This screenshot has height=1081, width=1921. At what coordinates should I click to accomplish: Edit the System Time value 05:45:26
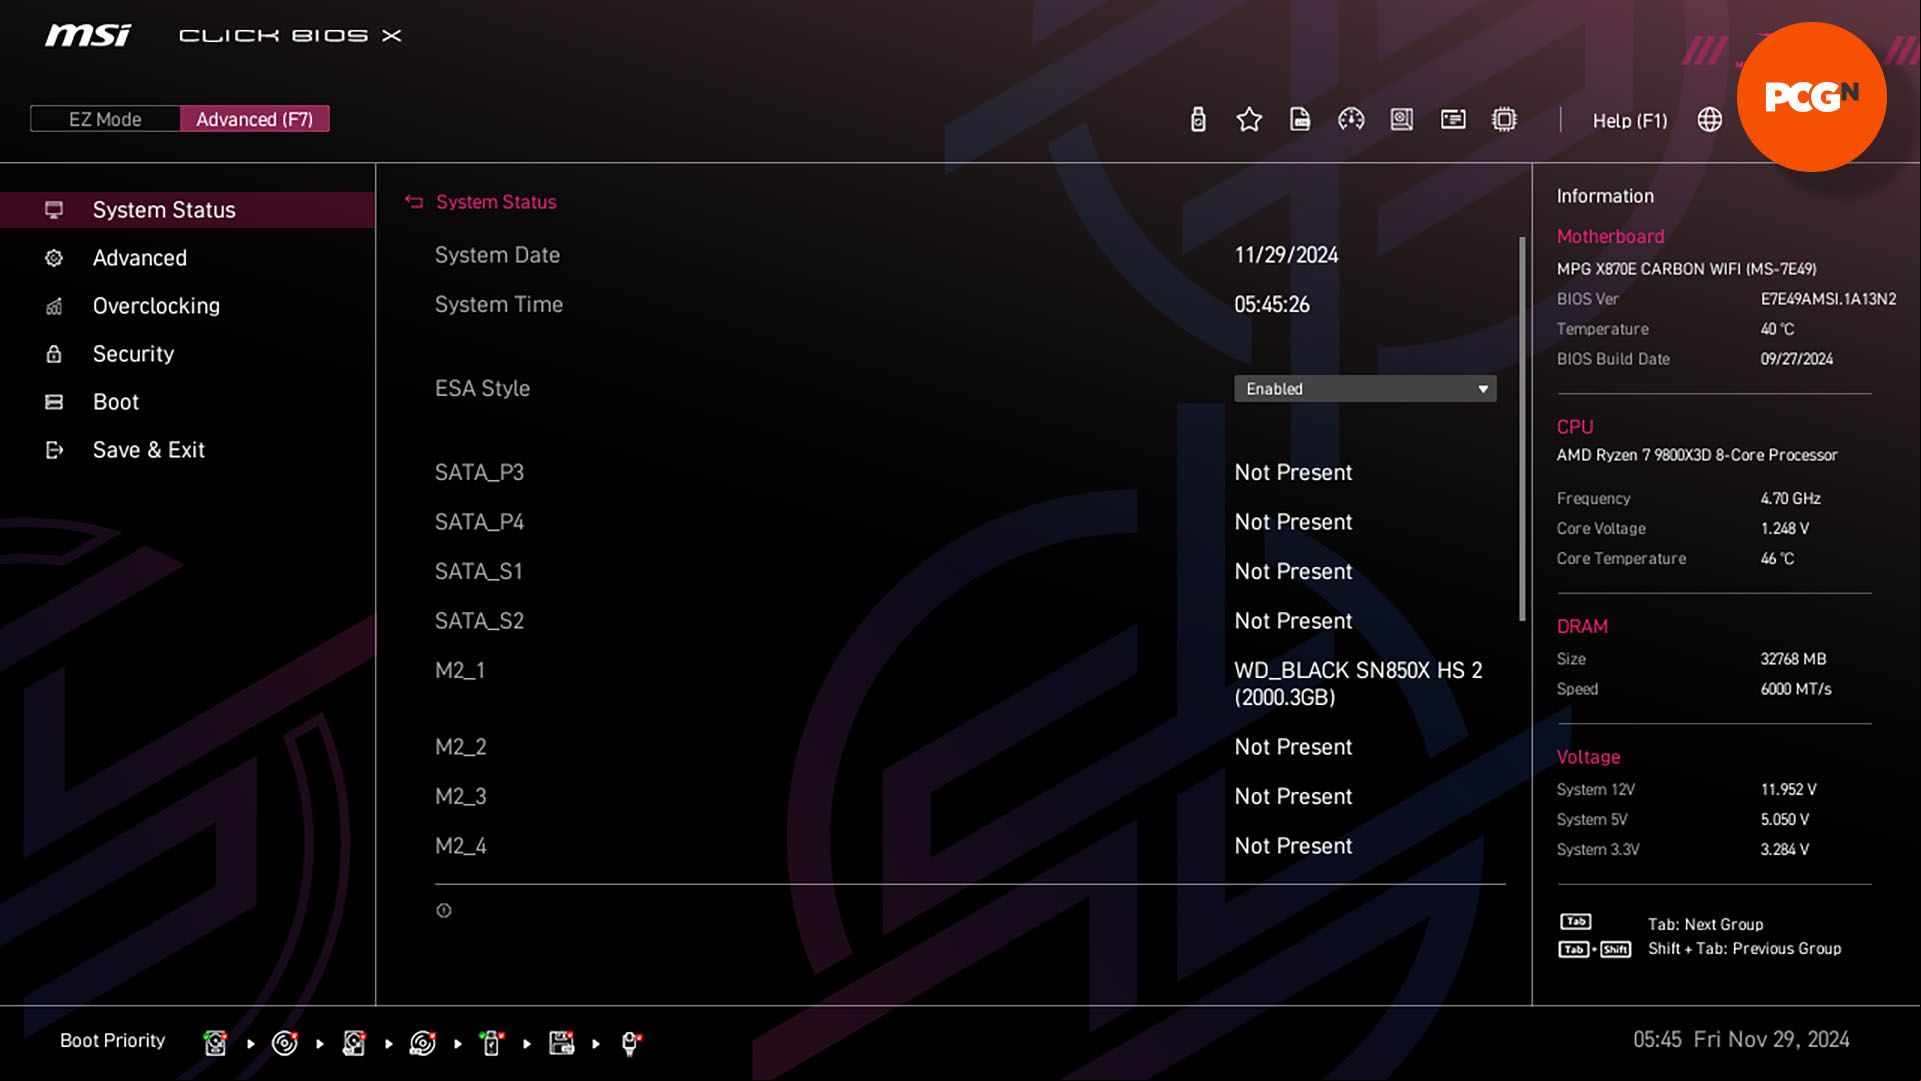point(1272,304)
